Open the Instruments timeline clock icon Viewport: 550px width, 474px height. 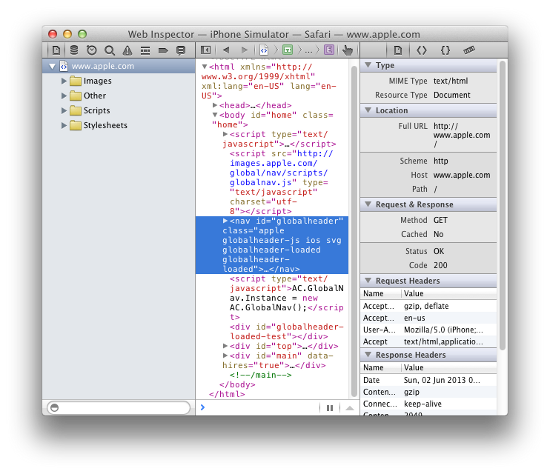pyautogui.click(x=92, y=51)
